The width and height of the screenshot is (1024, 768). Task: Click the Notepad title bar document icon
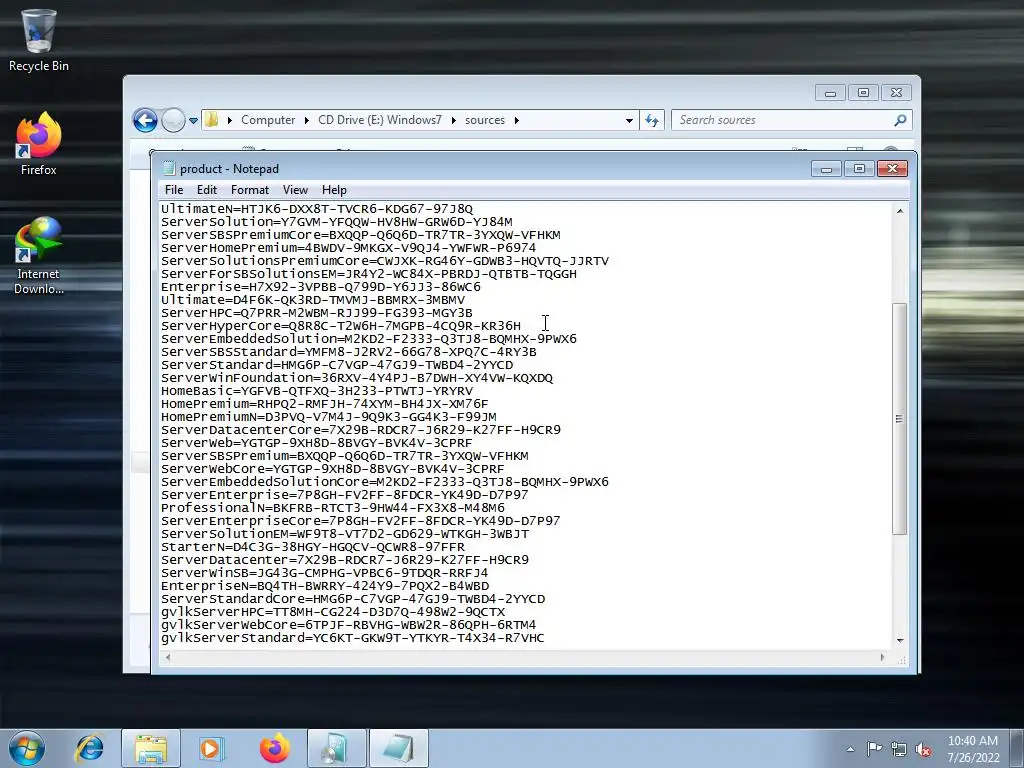pyautogui.click(x=169, y=168)
